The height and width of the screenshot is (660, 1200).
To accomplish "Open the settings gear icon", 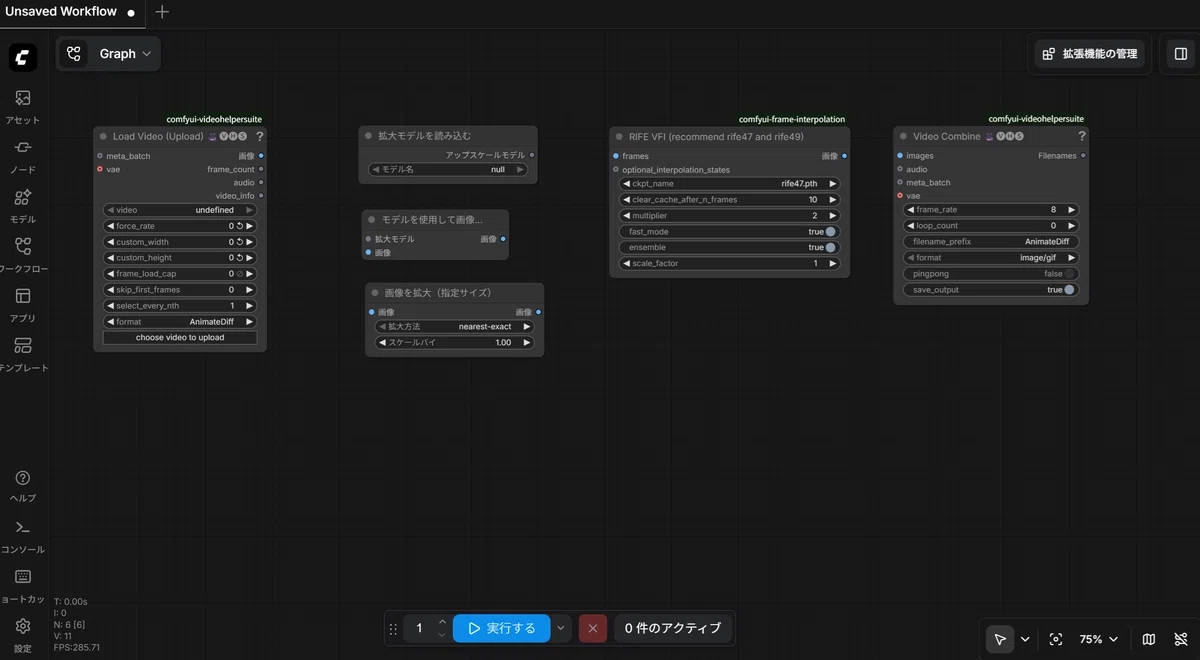I will 23,634.
